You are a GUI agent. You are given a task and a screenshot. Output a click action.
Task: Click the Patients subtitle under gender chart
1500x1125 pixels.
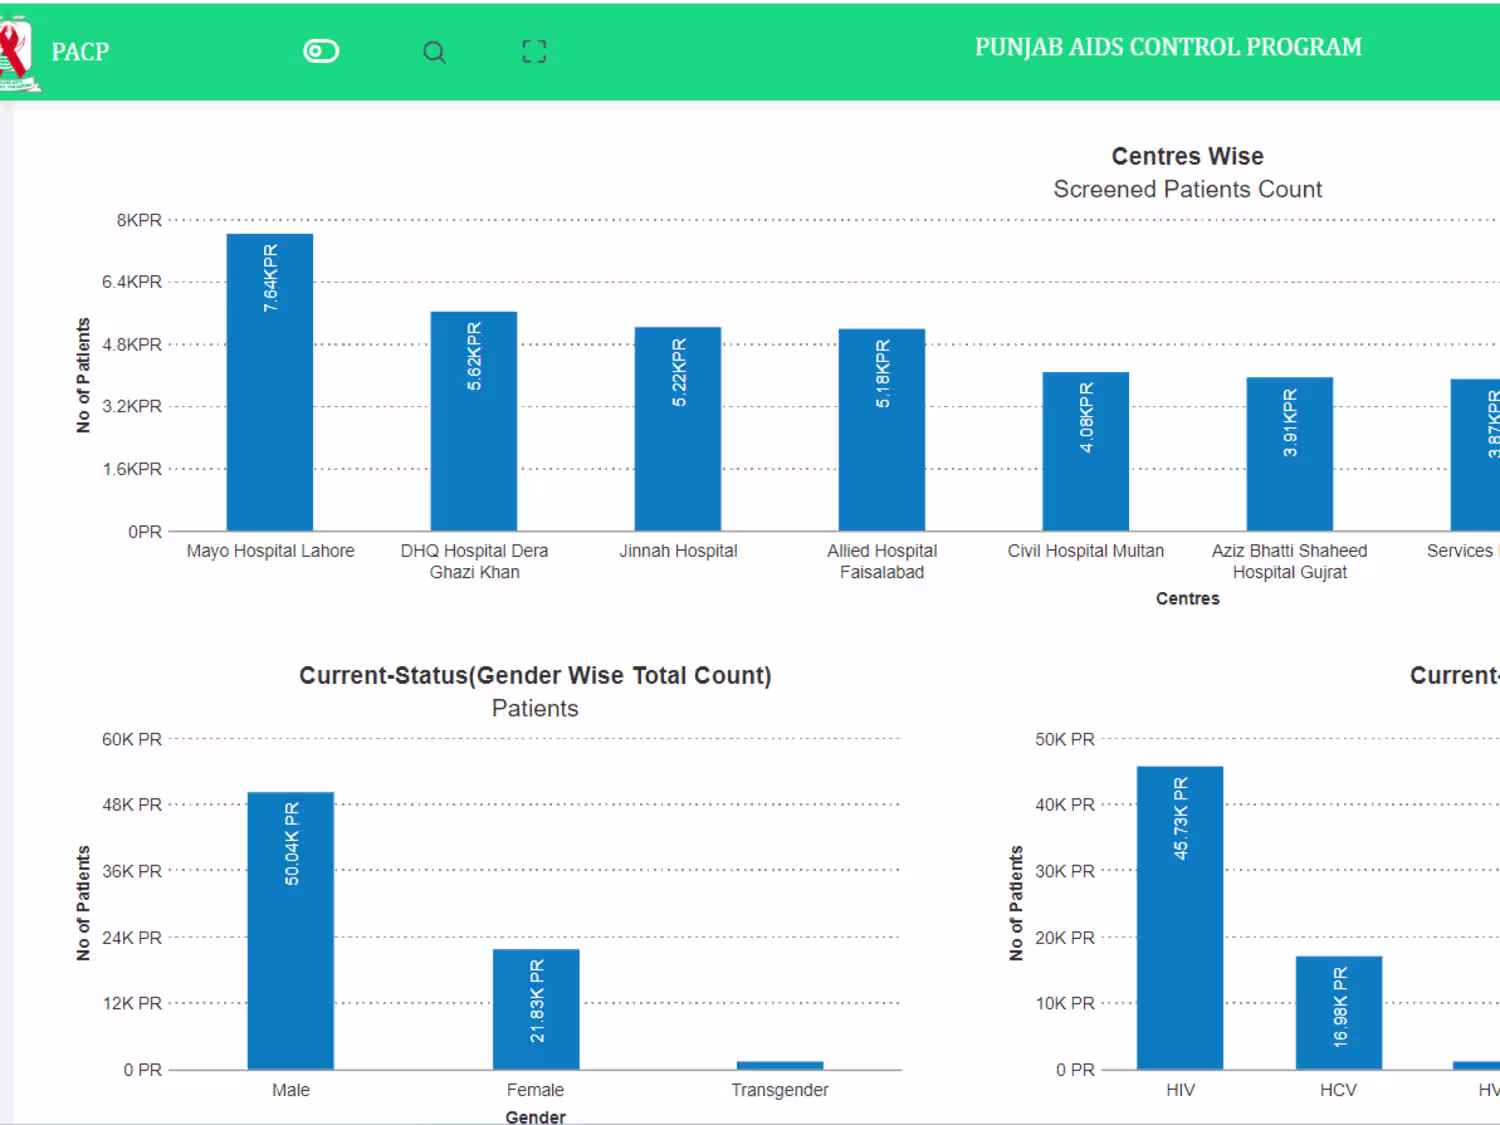535,708
